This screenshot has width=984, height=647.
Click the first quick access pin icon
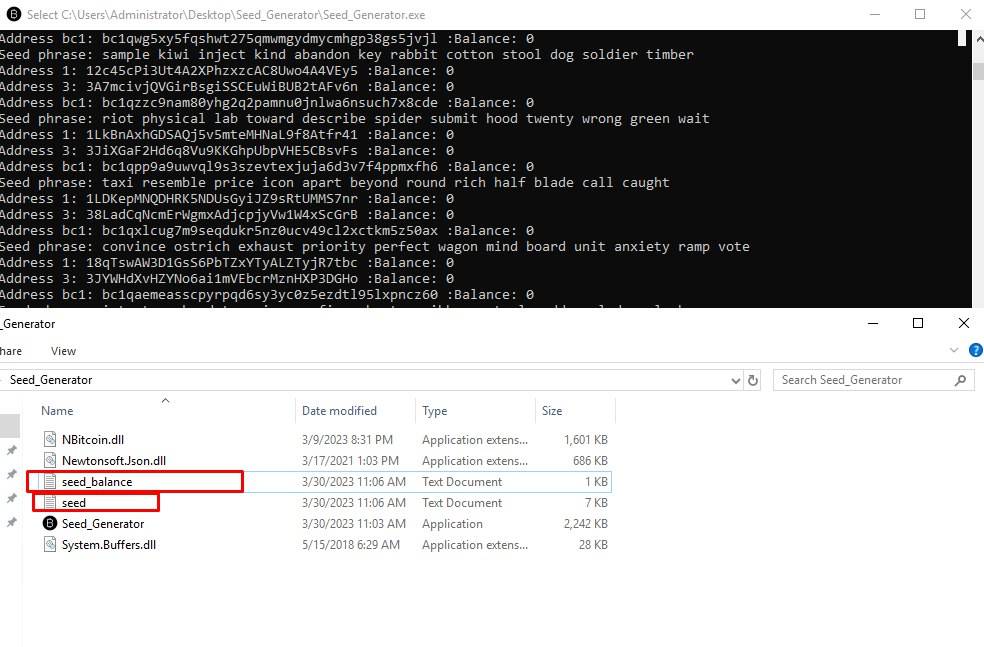pyautogui.click(x=11, y=450)
